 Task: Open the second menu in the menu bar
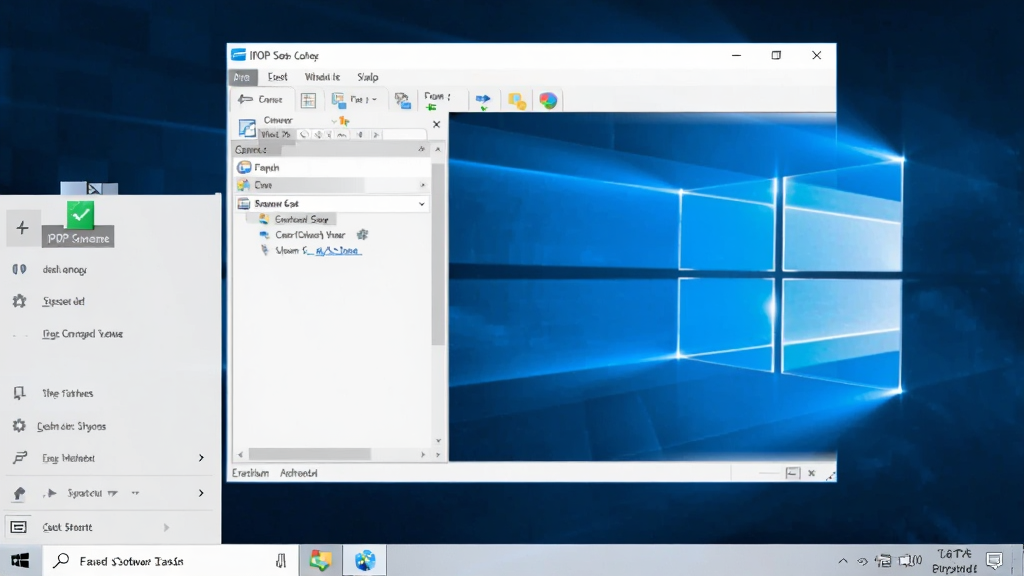(277, 77)
